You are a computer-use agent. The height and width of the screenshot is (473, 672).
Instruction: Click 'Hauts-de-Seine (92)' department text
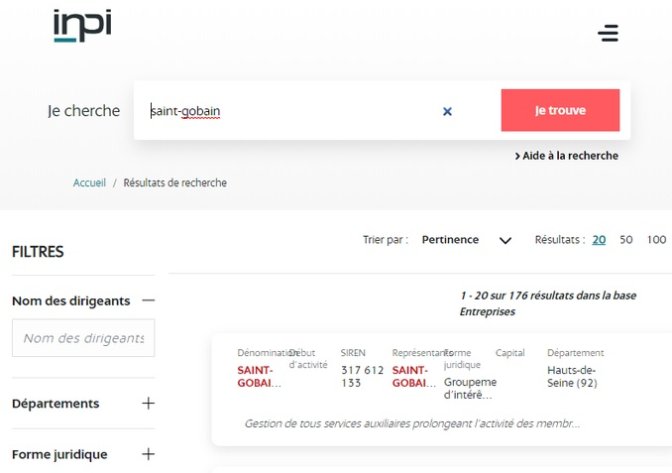[x=572, y=376]
